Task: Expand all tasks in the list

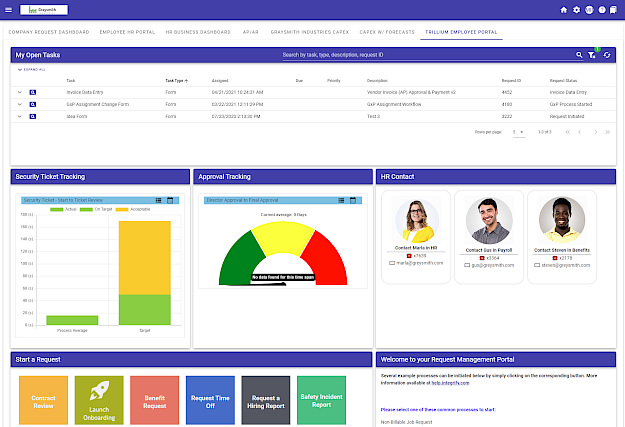Action: pyautogui.click(x=32, y=69)
